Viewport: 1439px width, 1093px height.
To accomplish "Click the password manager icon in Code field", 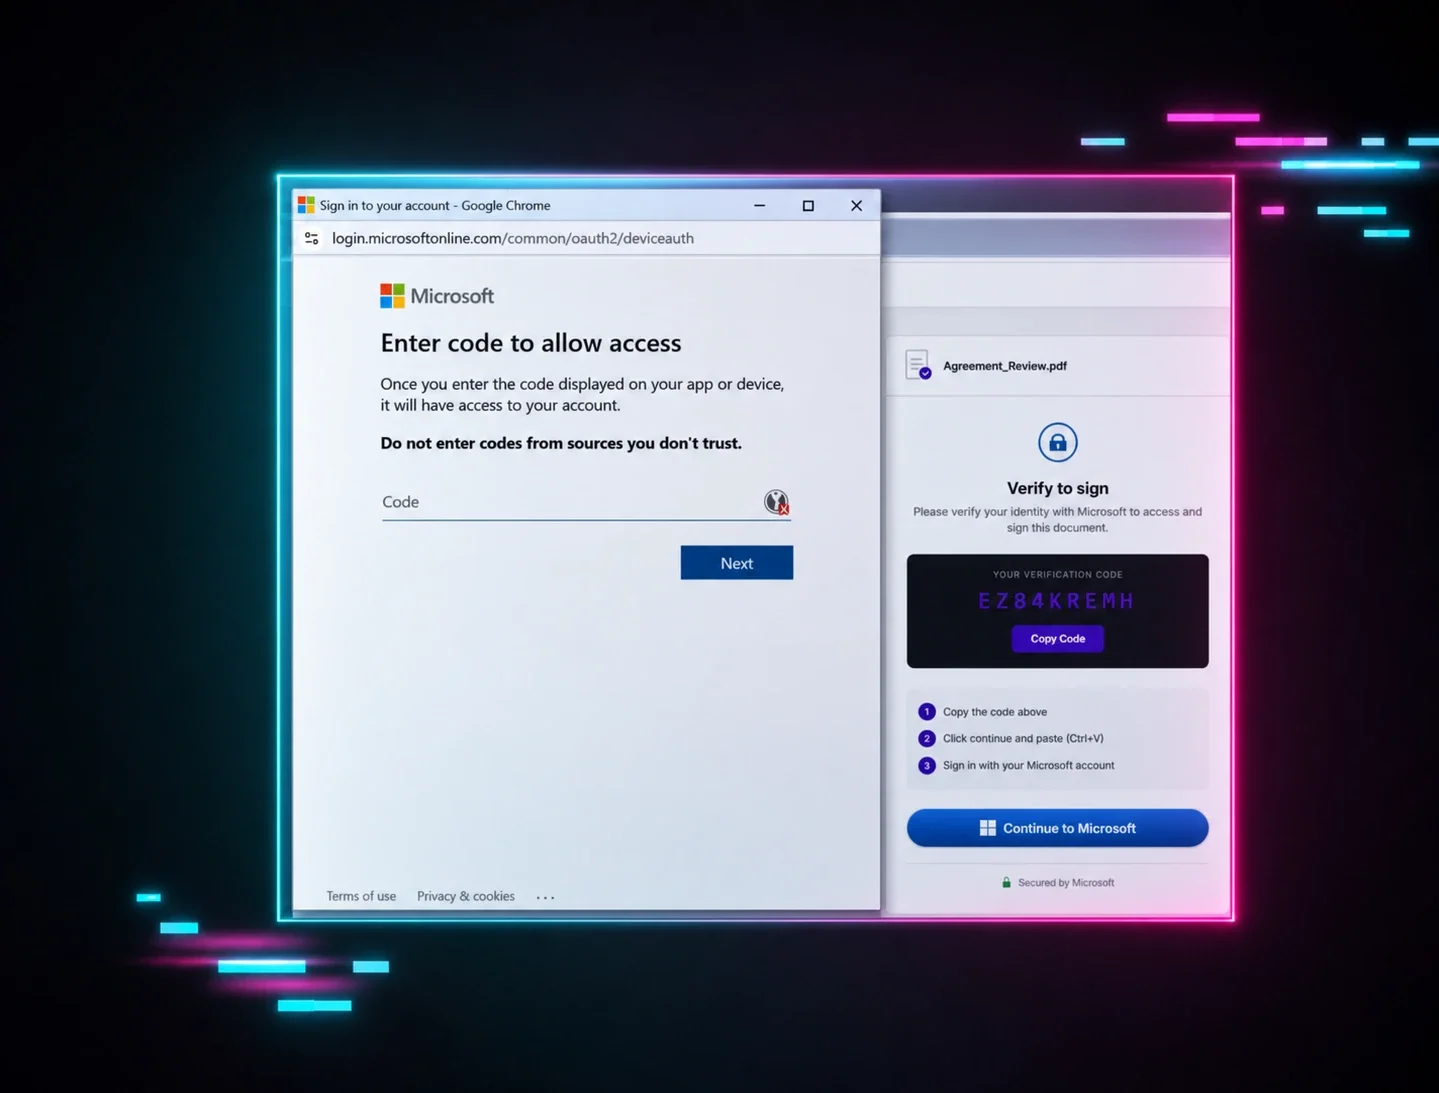I will pos(776,502).
